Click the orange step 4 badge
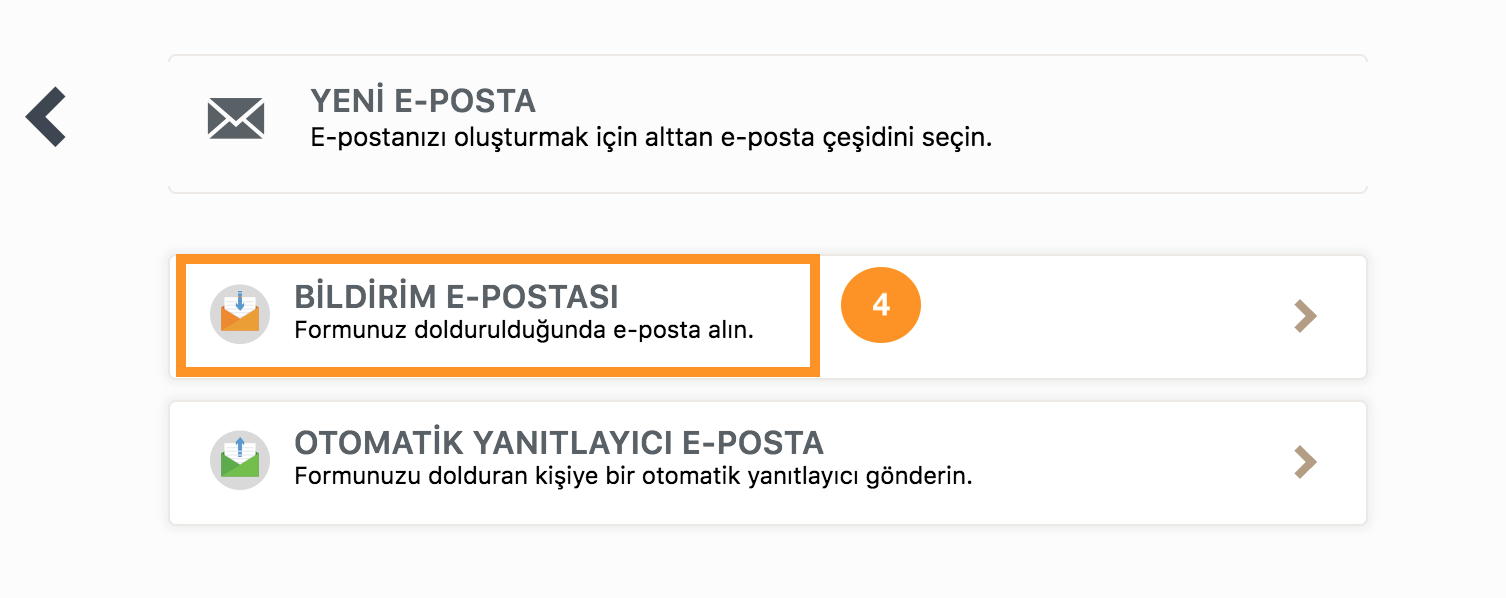This screenshot has height=598, width=1506. pos(881,305)
